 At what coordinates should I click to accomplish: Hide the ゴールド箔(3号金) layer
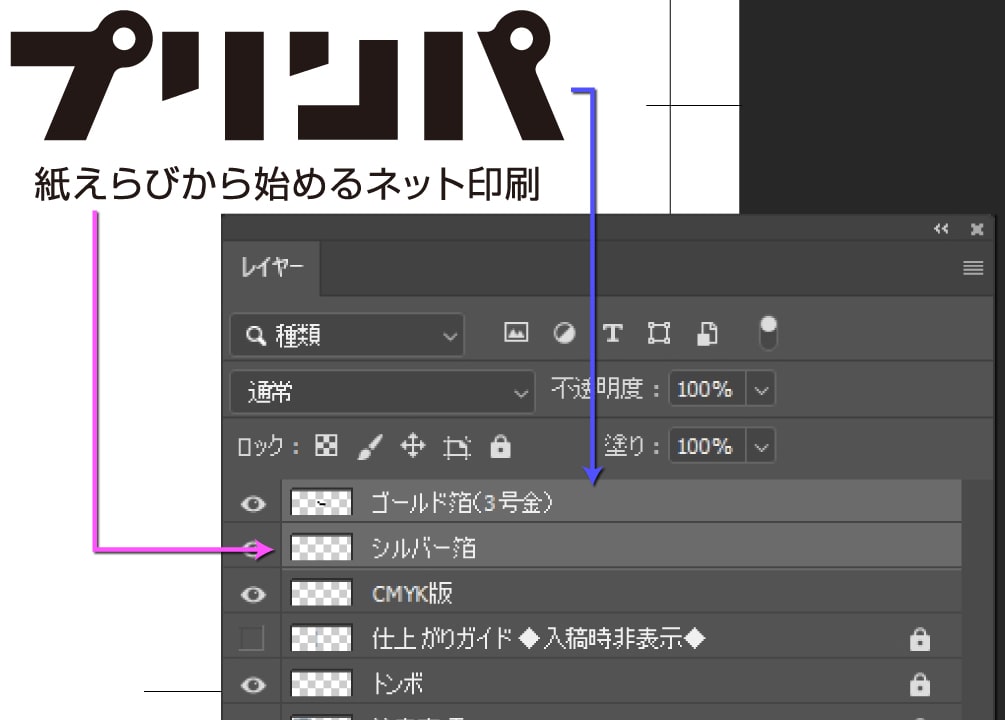[254, 504]
